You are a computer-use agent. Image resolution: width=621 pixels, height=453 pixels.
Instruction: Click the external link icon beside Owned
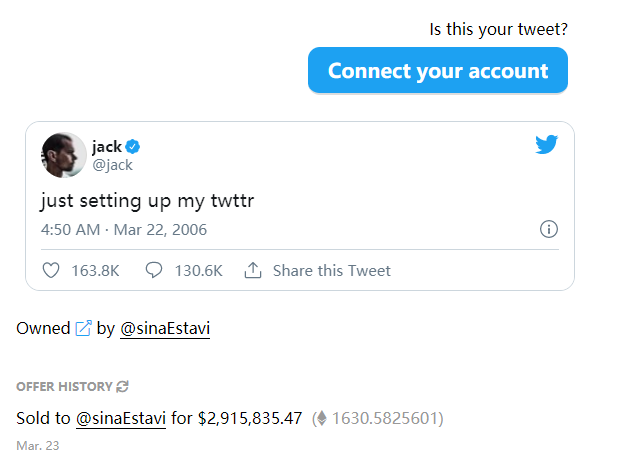click(x=84, y=328)
